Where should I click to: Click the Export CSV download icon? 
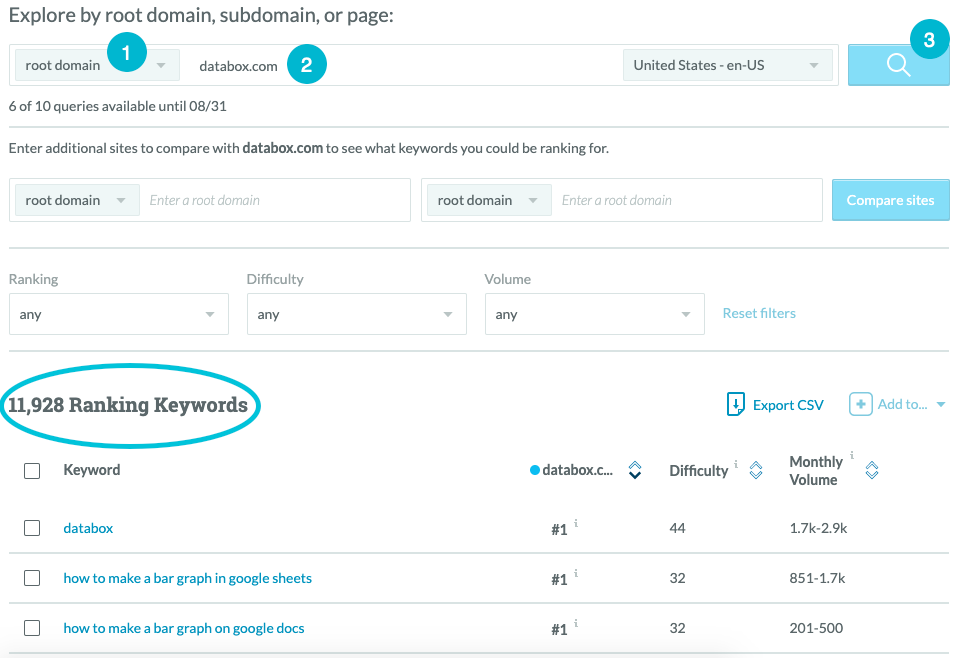pyautogui.click(x=735, y=405)
